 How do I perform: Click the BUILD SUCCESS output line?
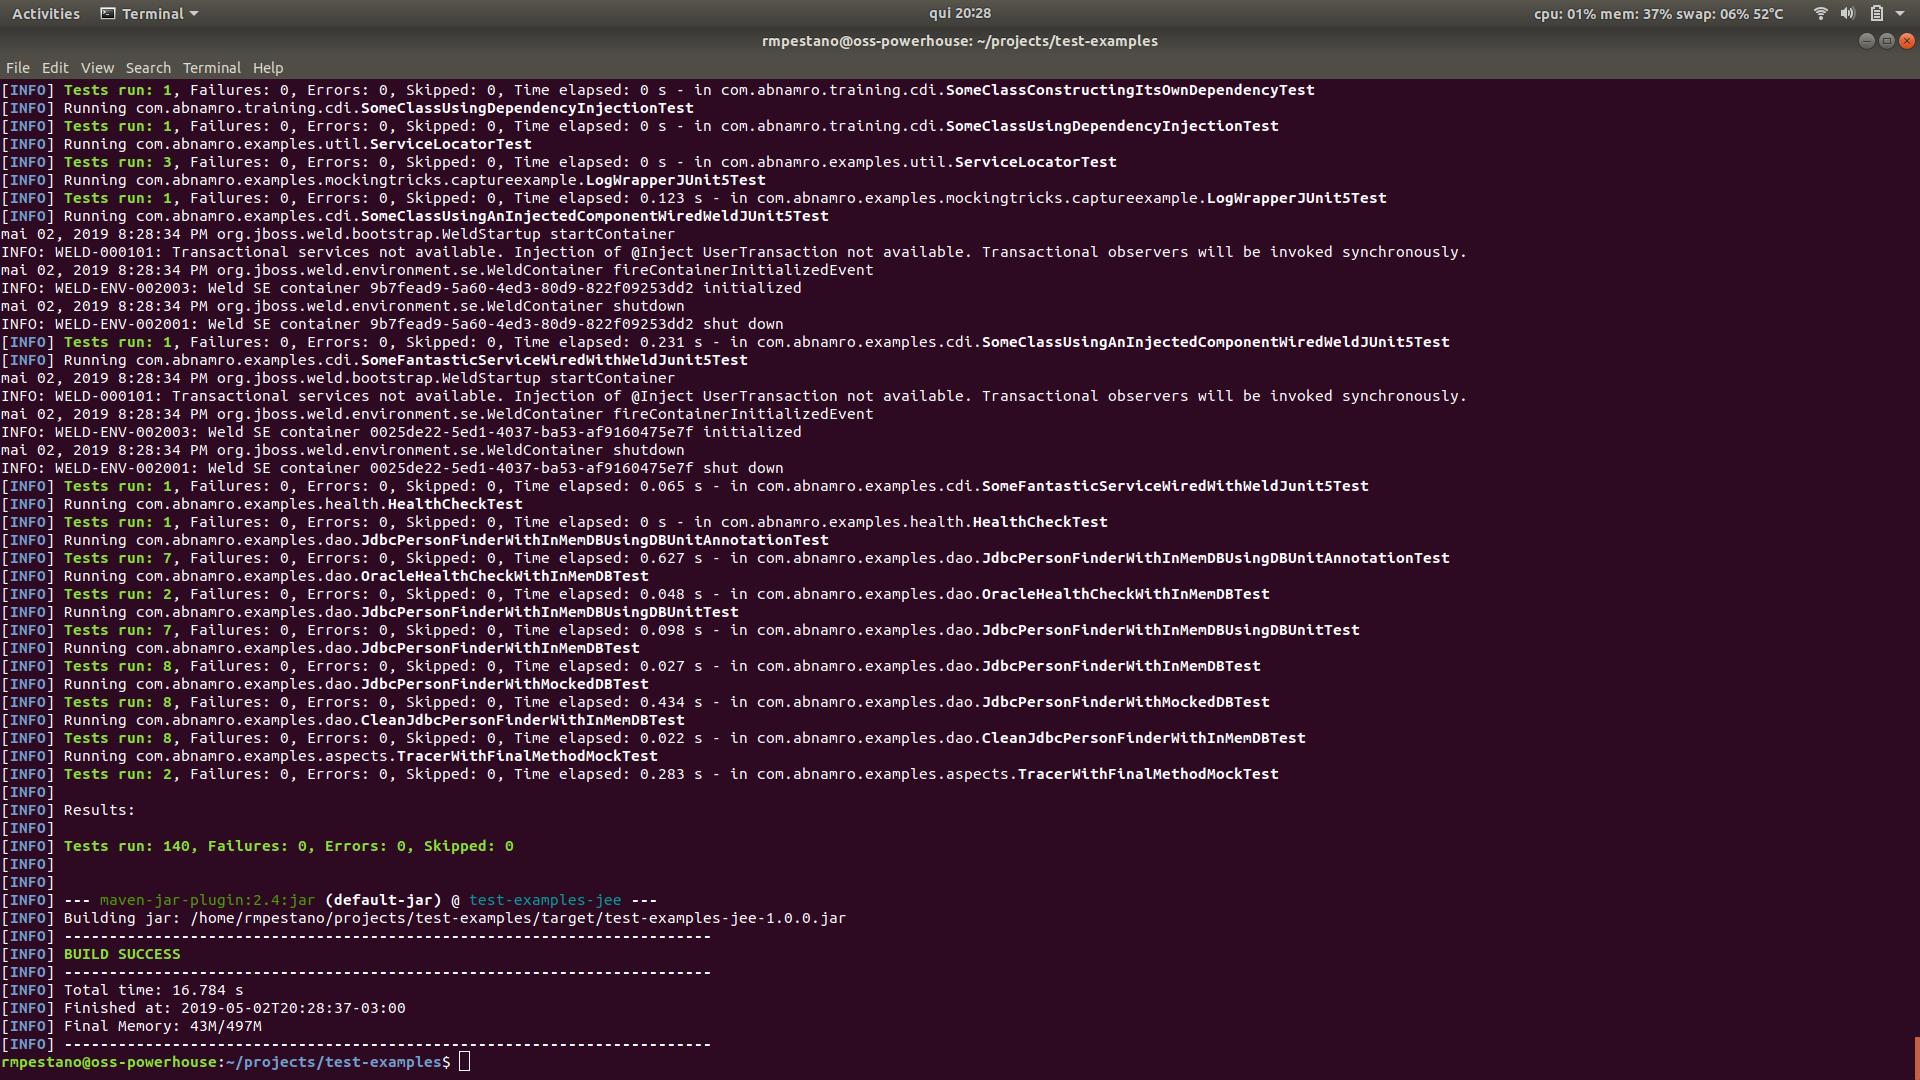coord(120,953)
